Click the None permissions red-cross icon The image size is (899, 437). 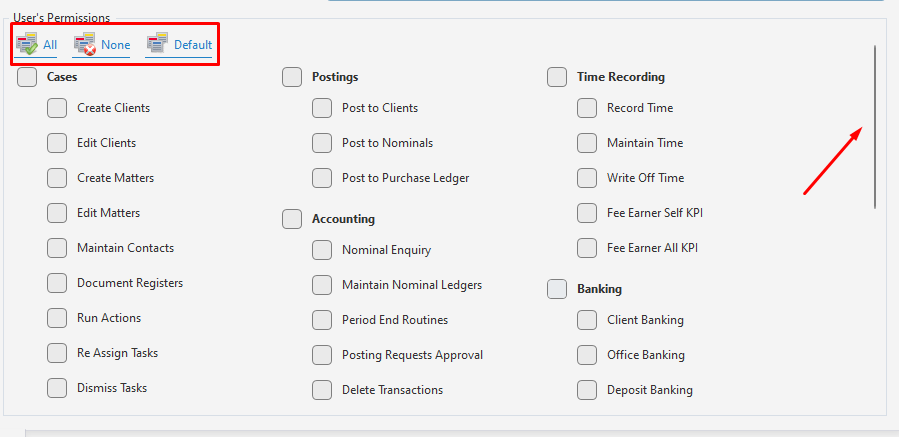pos(85,44)
